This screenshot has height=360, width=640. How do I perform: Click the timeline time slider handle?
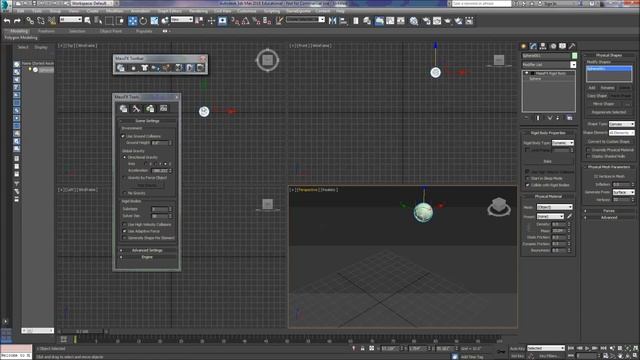(x=82, y=331)
